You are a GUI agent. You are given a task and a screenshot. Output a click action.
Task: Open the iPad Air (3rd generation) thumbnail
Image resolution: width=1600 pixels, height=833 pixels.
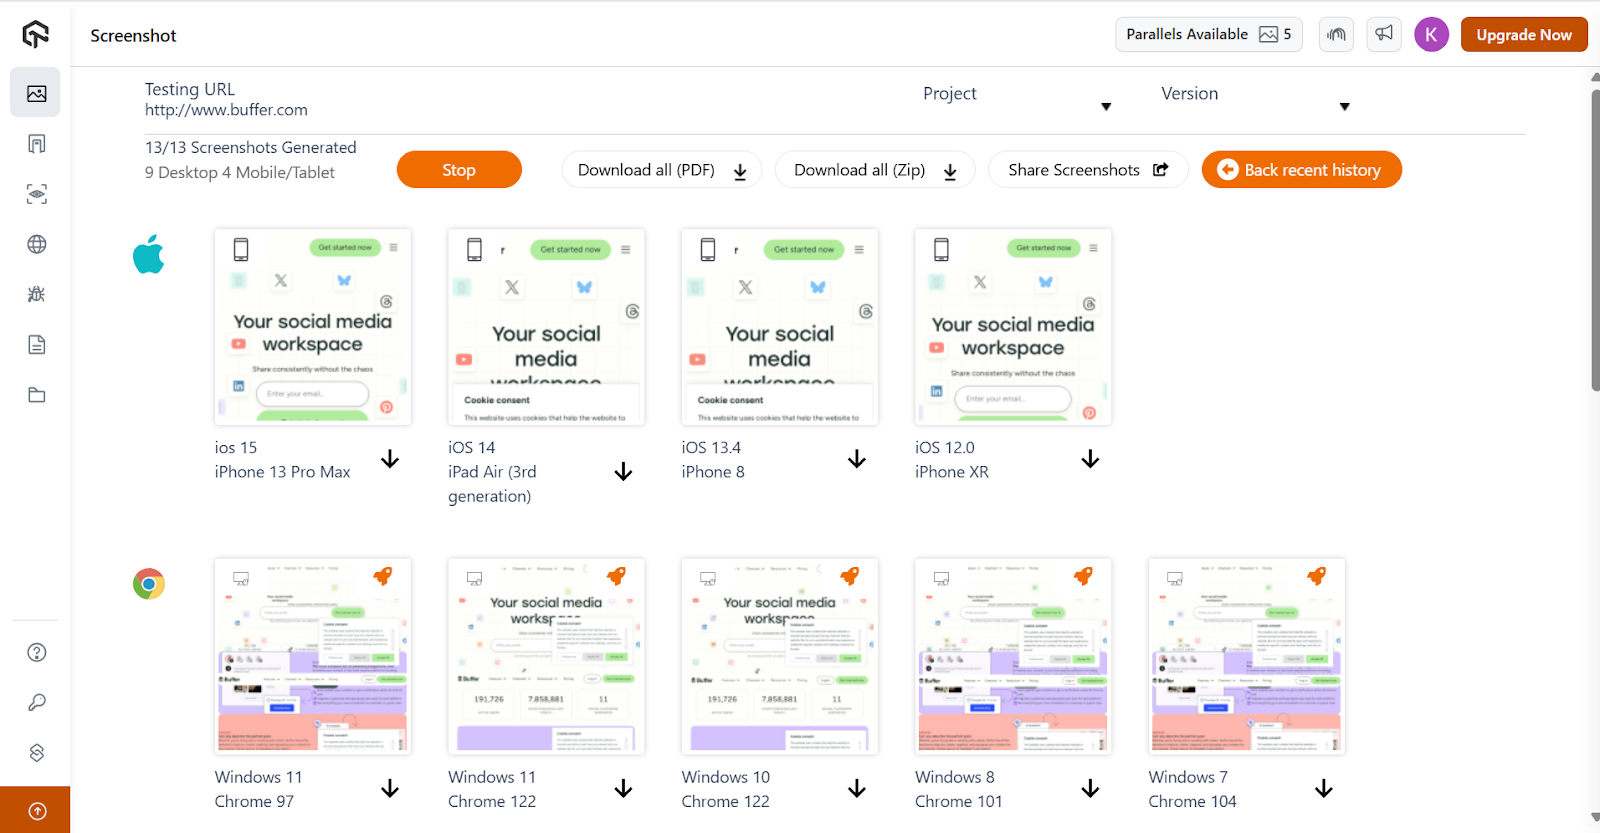(x=546, y=327)
